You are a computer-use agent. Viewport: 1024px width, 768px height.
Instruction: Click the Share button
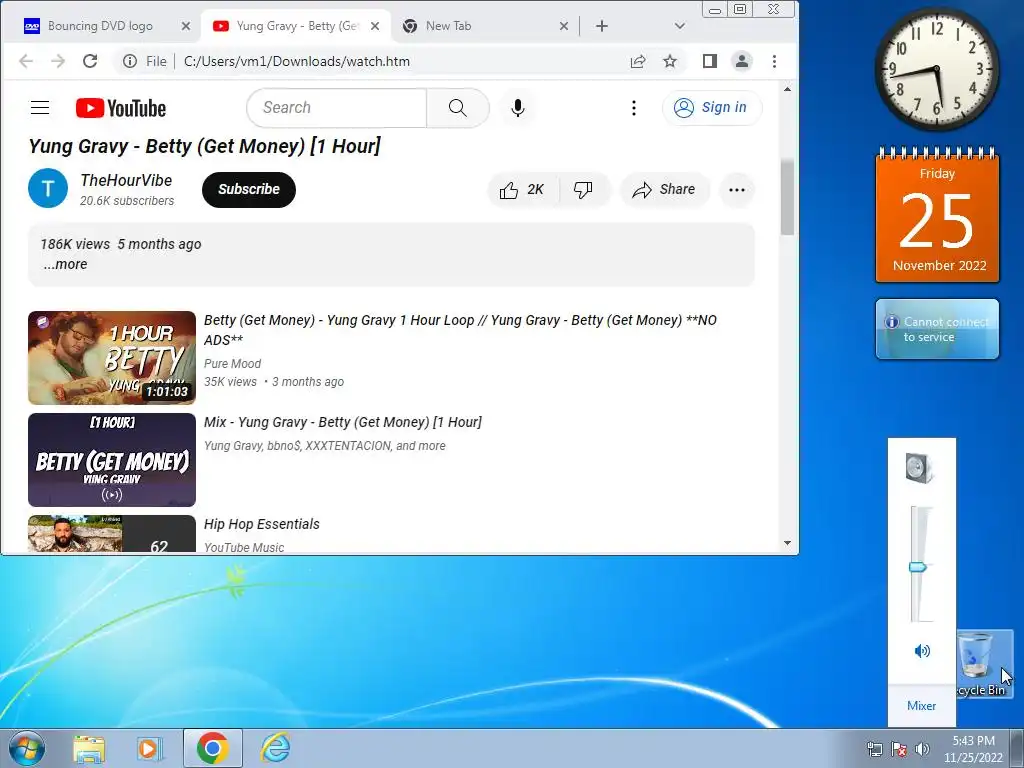click(664, 190)
